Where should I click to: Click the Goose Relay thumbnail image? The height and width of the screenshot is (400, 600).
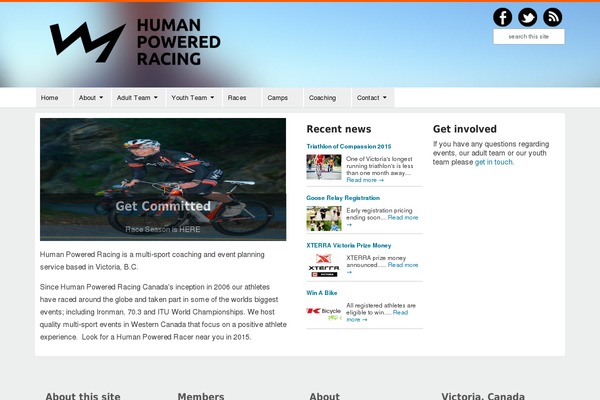tap(324, 219)
